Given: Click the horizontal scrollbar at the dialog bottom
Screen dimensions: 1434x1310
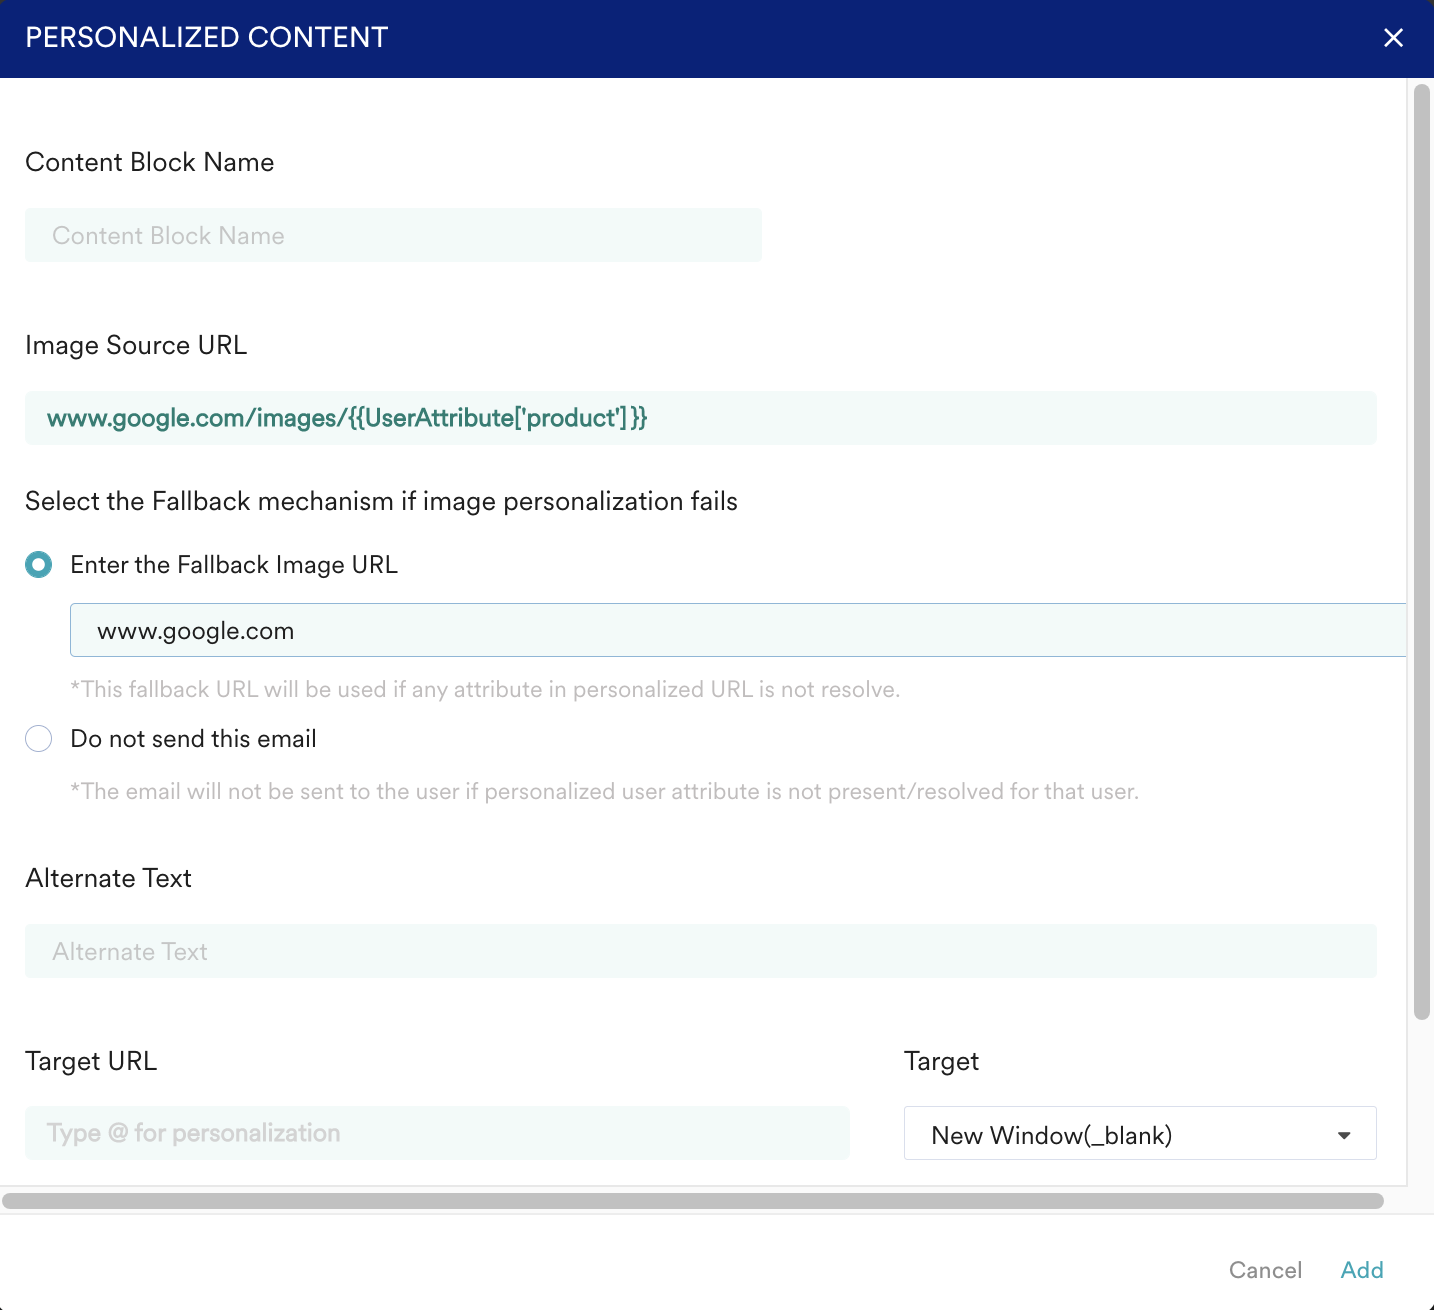Looking at the screenshot, I should tap(692, 1201).
